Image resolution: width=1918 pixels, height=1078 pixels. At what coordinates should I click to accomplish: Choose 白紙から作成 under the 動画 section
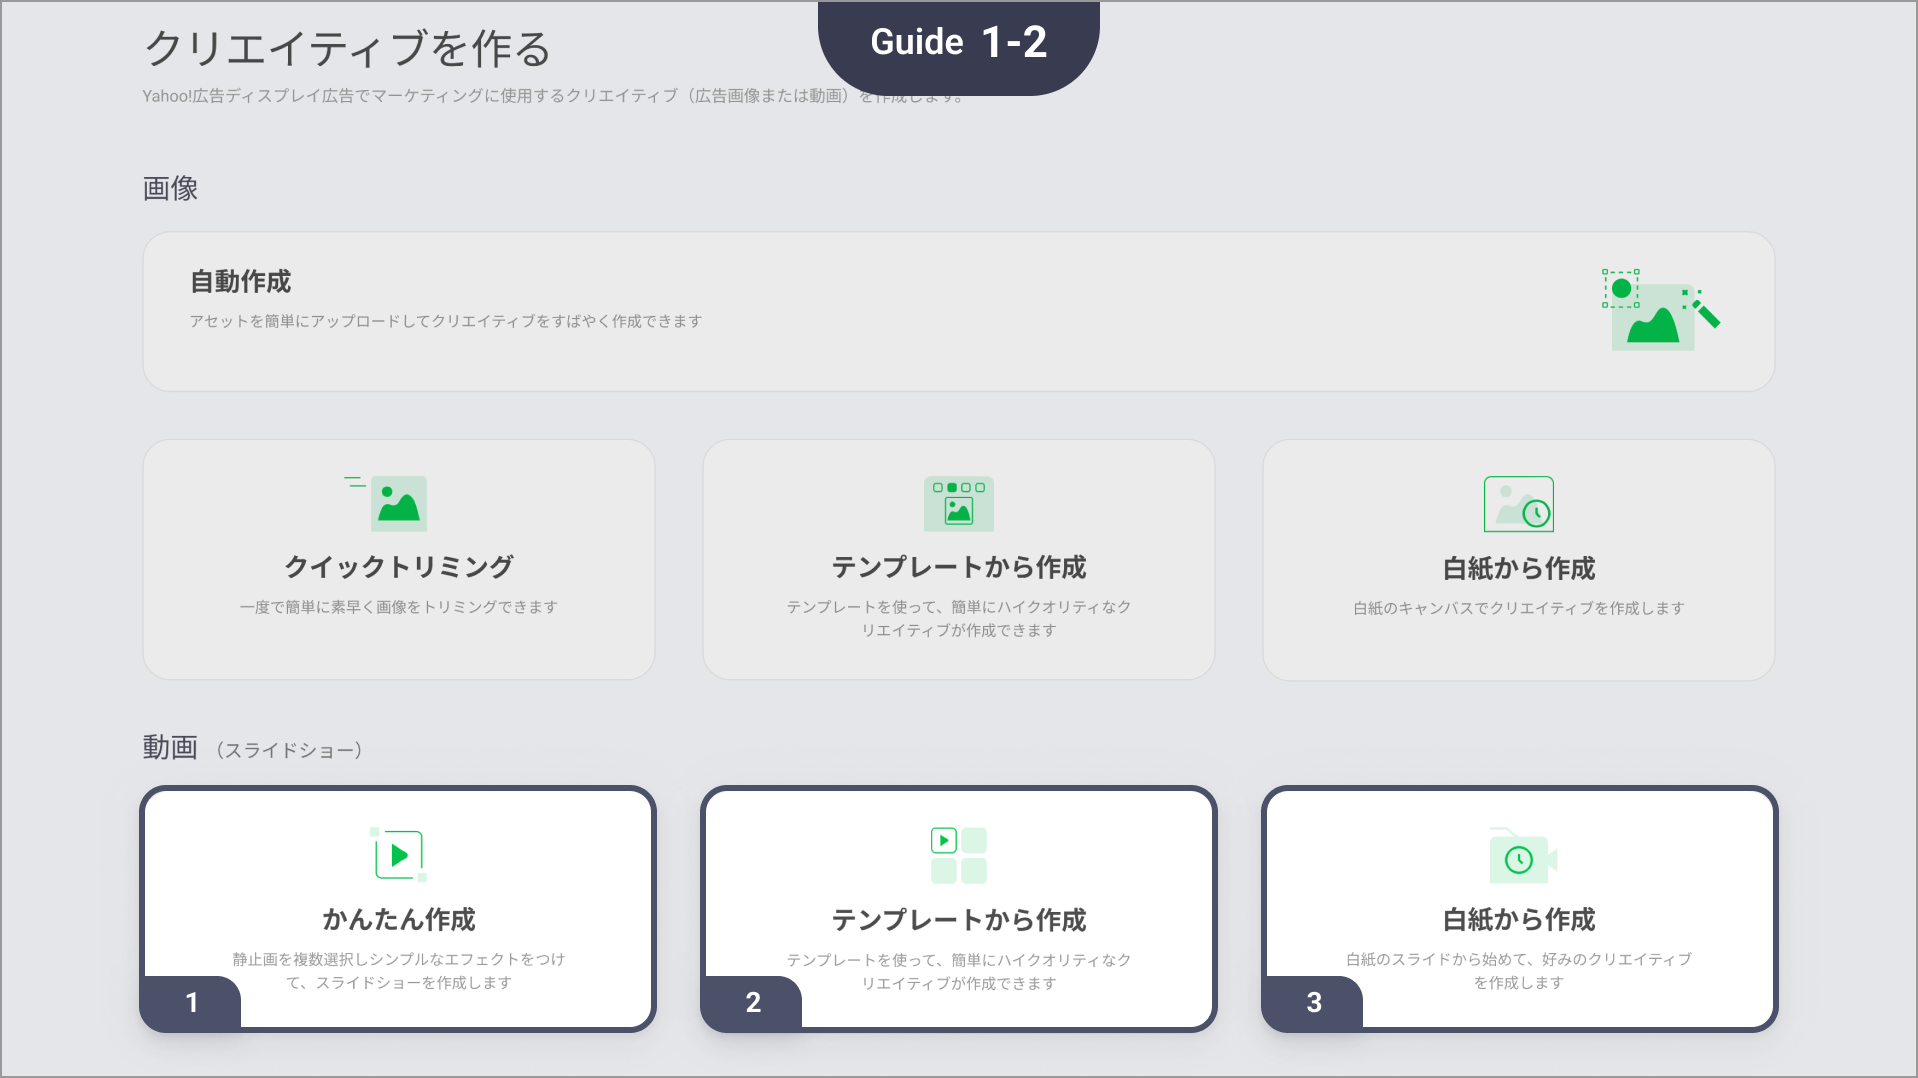[1518, 919]
